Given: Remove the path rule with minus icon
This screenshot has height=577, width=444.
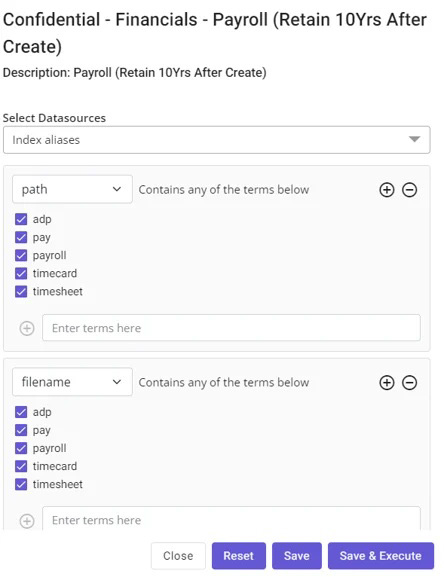Looking at the screenshot, I should [x=409, y=190].
